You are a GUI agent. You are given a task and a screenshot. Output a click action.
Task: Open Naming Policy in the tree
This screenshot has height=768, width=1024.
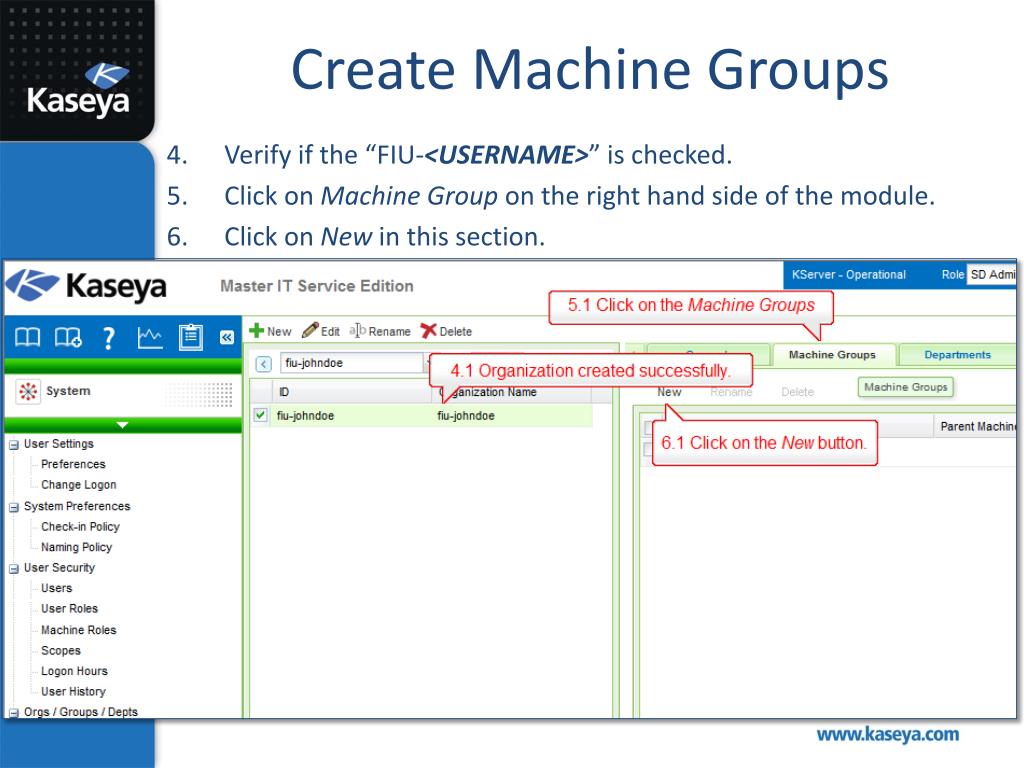point(76,547)
